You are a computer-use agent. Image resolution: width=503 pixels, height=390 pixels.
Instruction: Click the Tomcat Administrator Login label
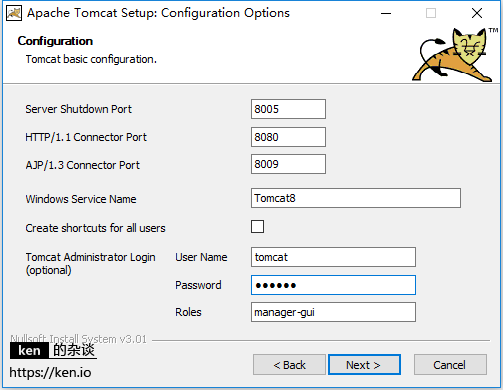tap(90, 263)
